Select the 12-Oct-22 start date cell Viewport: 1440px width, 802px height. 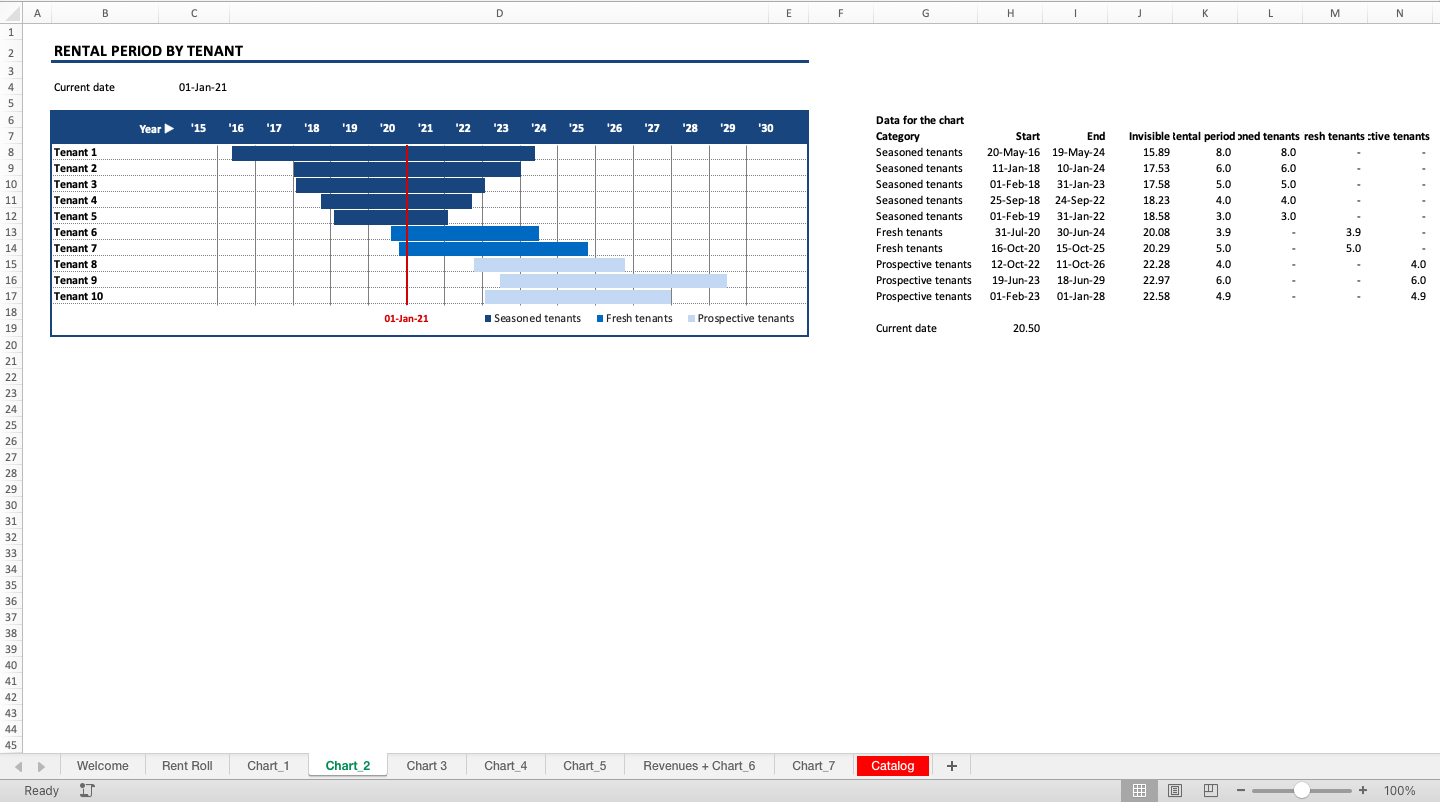[x=1010, y=264]
